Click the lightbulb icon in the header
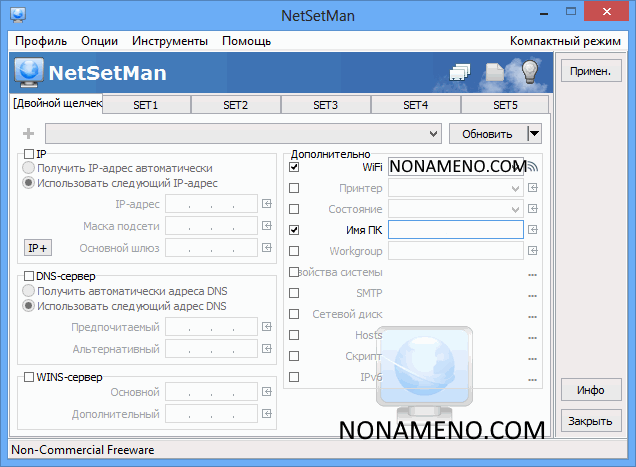Screen dimensions: 636x467 [529, 72]
